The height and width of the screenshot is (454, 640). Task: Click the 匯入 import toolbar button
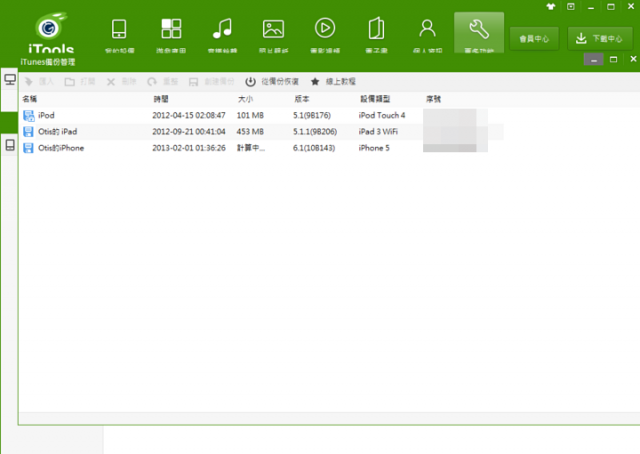39,82
